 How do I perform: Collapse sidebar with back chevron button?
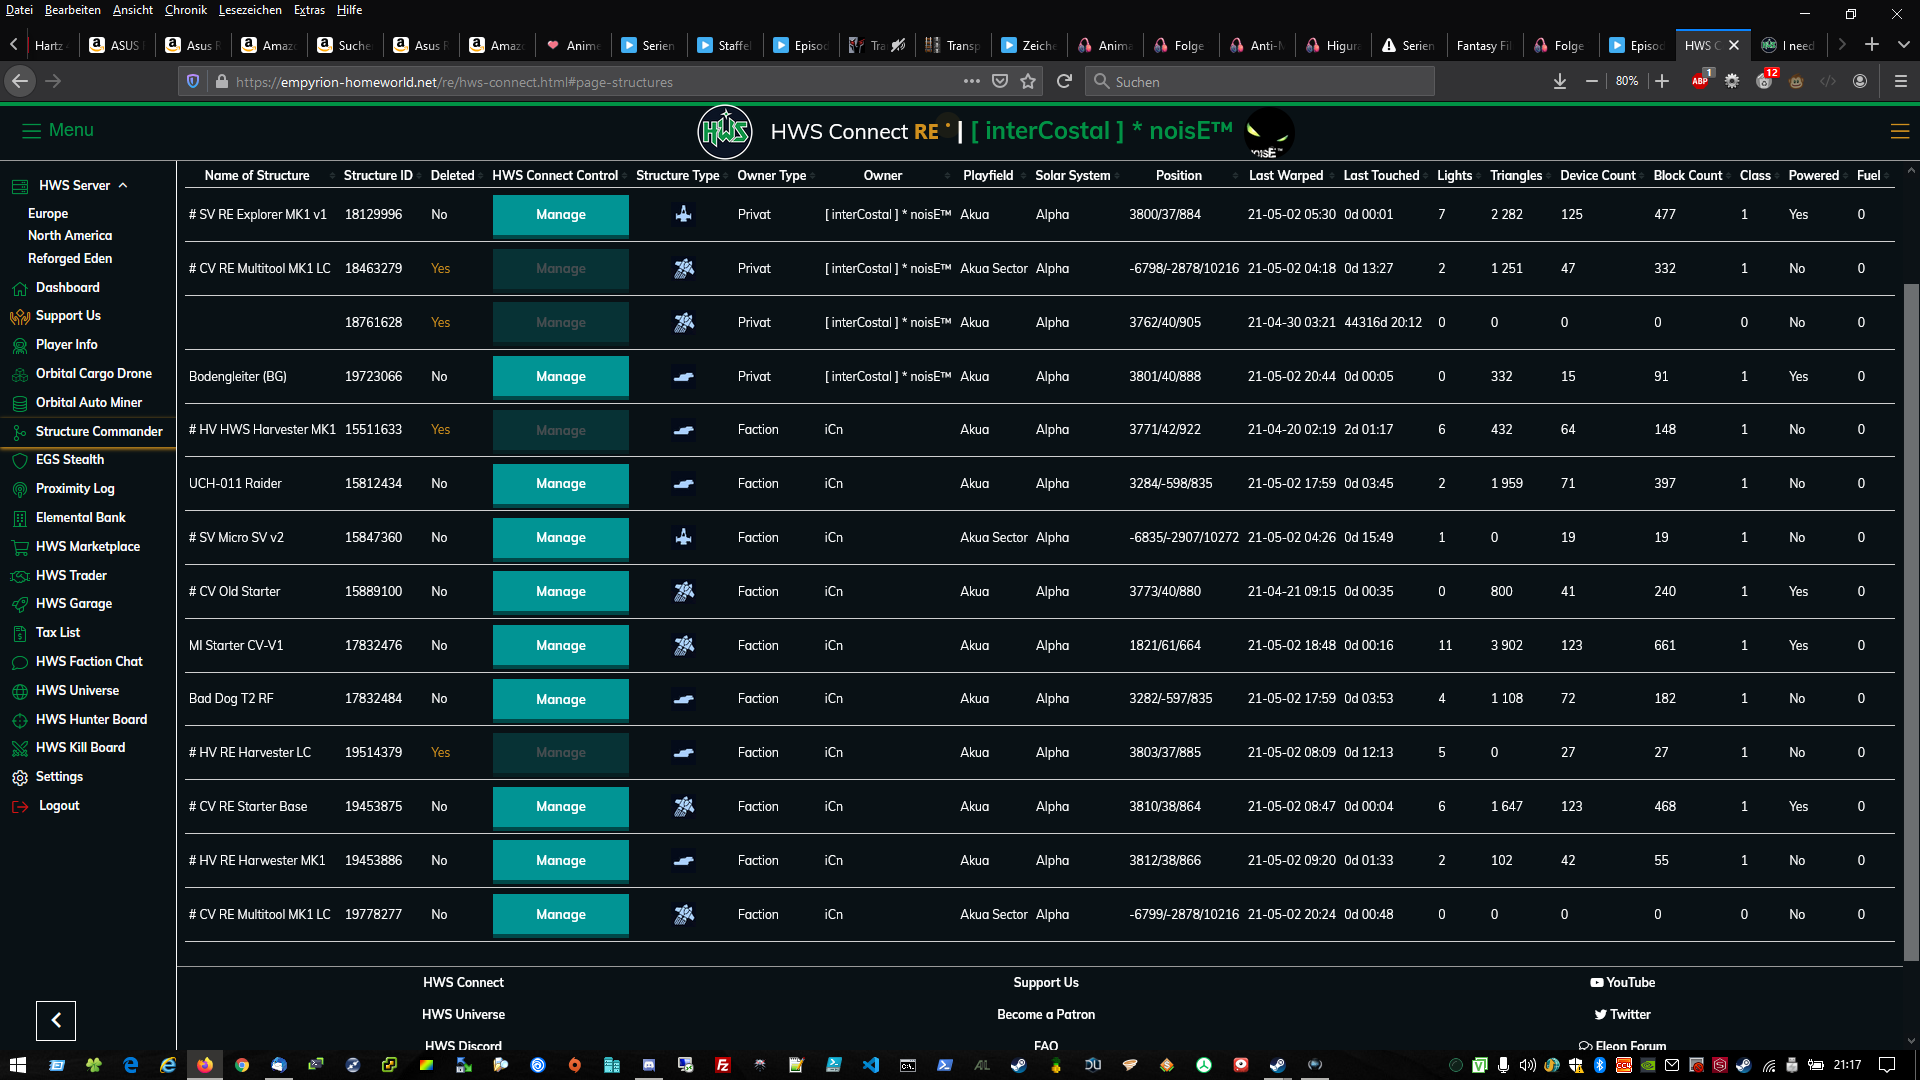56,1020
